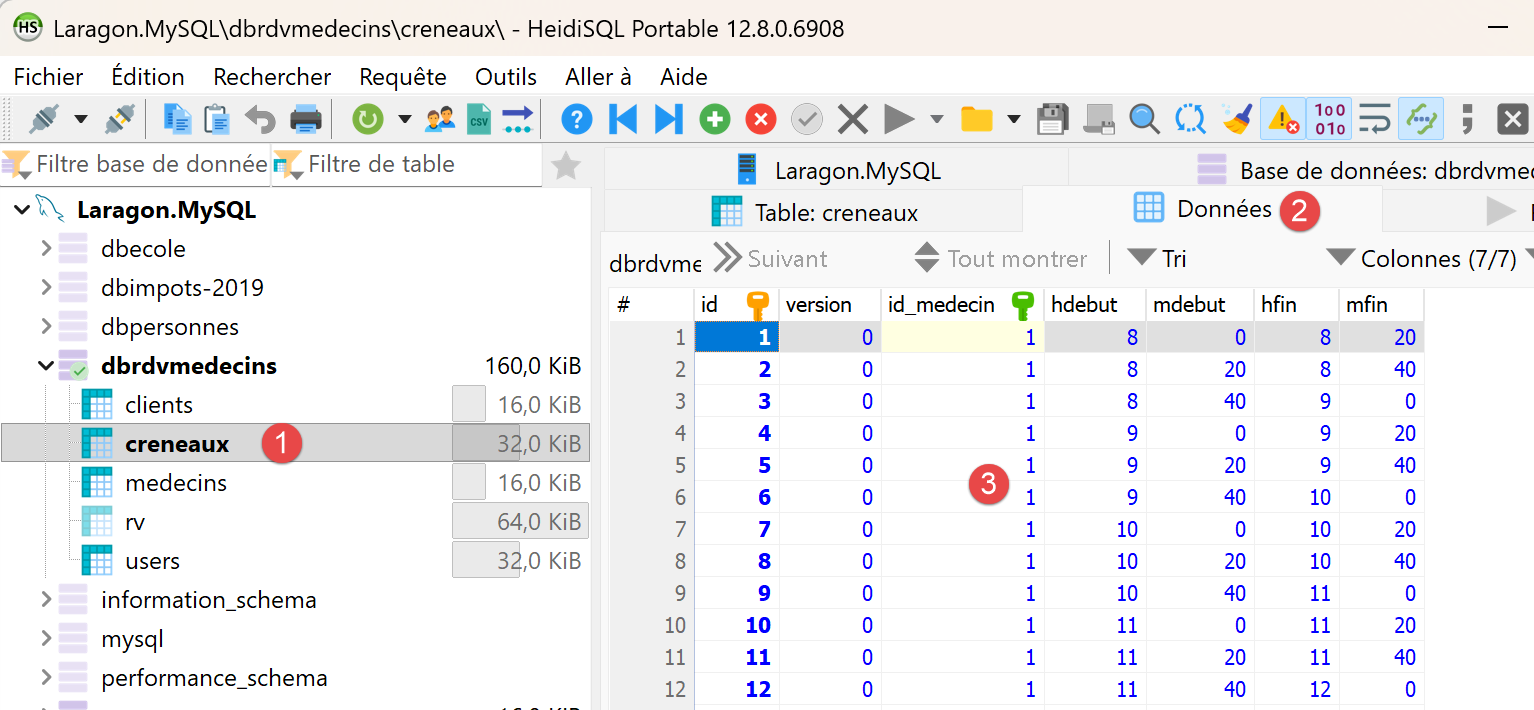This screenshot has height=710, width=1534.
Task: Click the Undo arrow icon
Action: click(261, 120)
